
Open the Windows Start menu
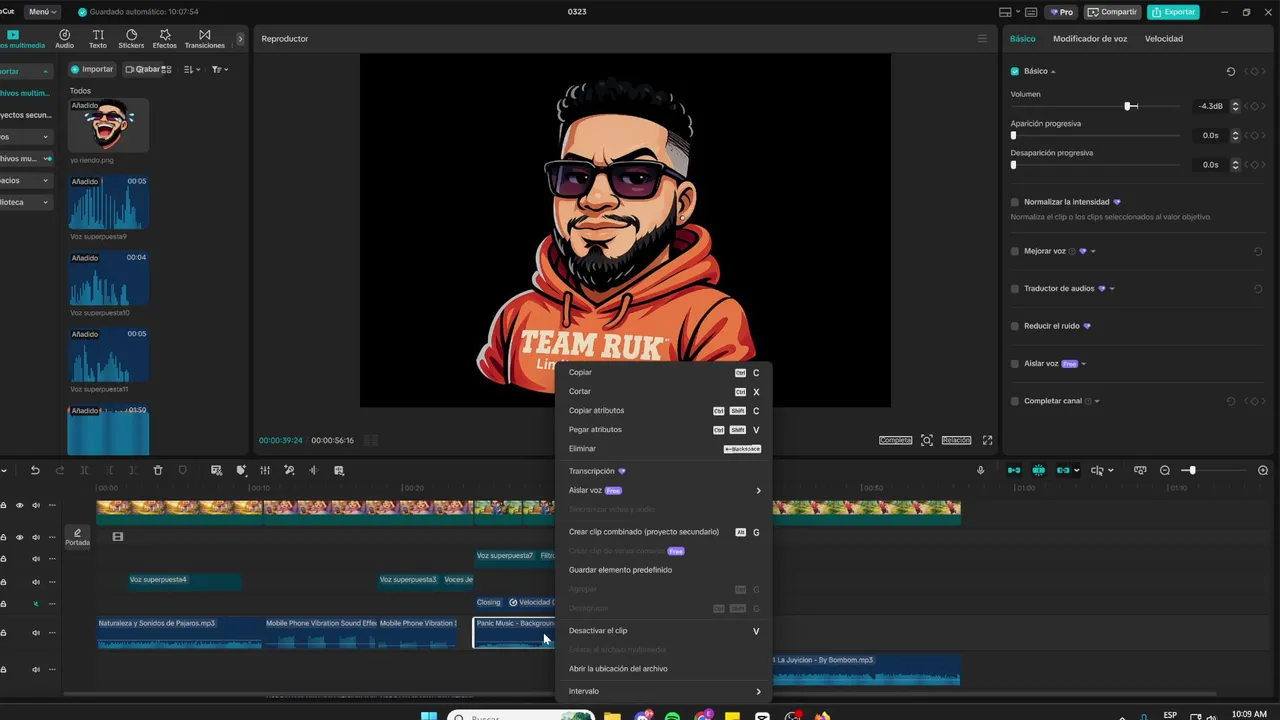click(x=429, y=716)
